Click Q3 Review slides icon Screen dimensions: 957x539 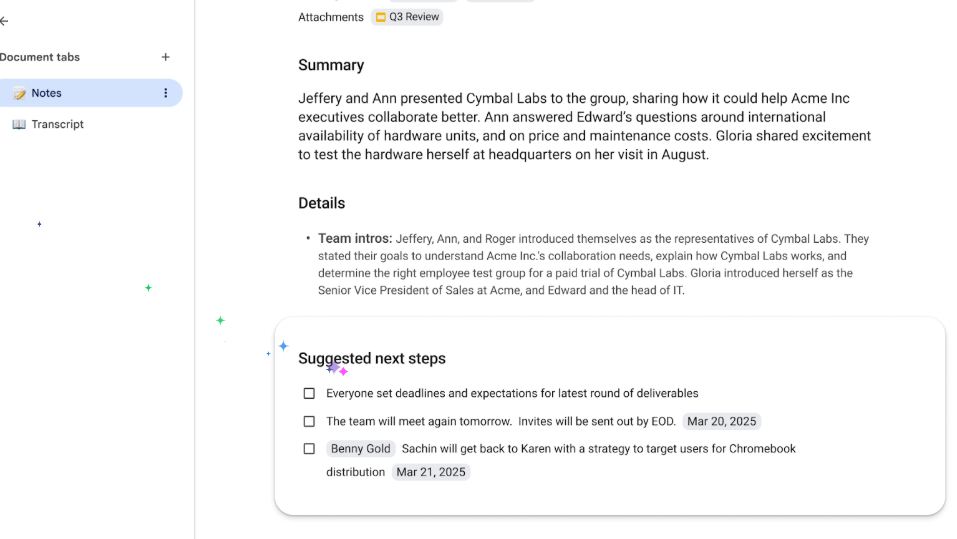click(381, 17)
